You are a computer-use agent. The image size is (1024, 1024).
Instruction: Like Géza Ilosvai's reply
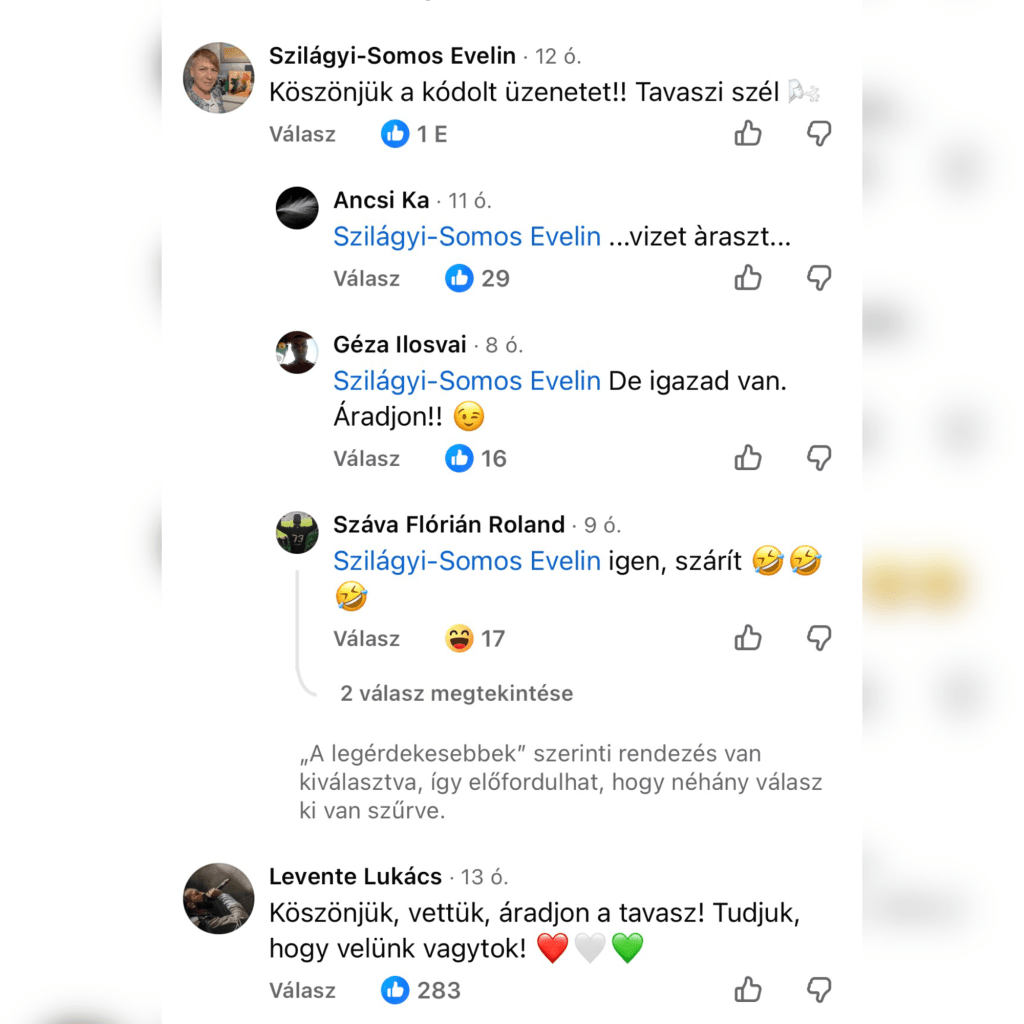coord(748,458)
